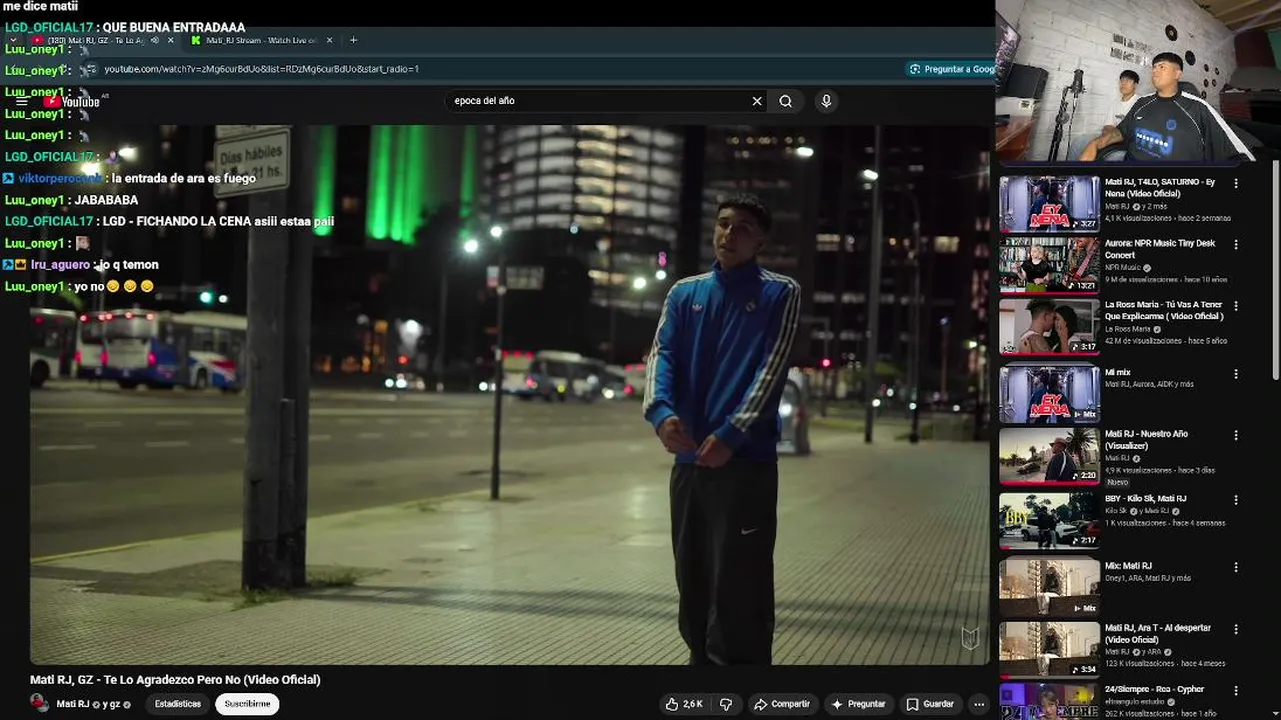Close the Mati_RJ Stream browser tab
The image size is (1281, 720).
(x=330, y=40)
